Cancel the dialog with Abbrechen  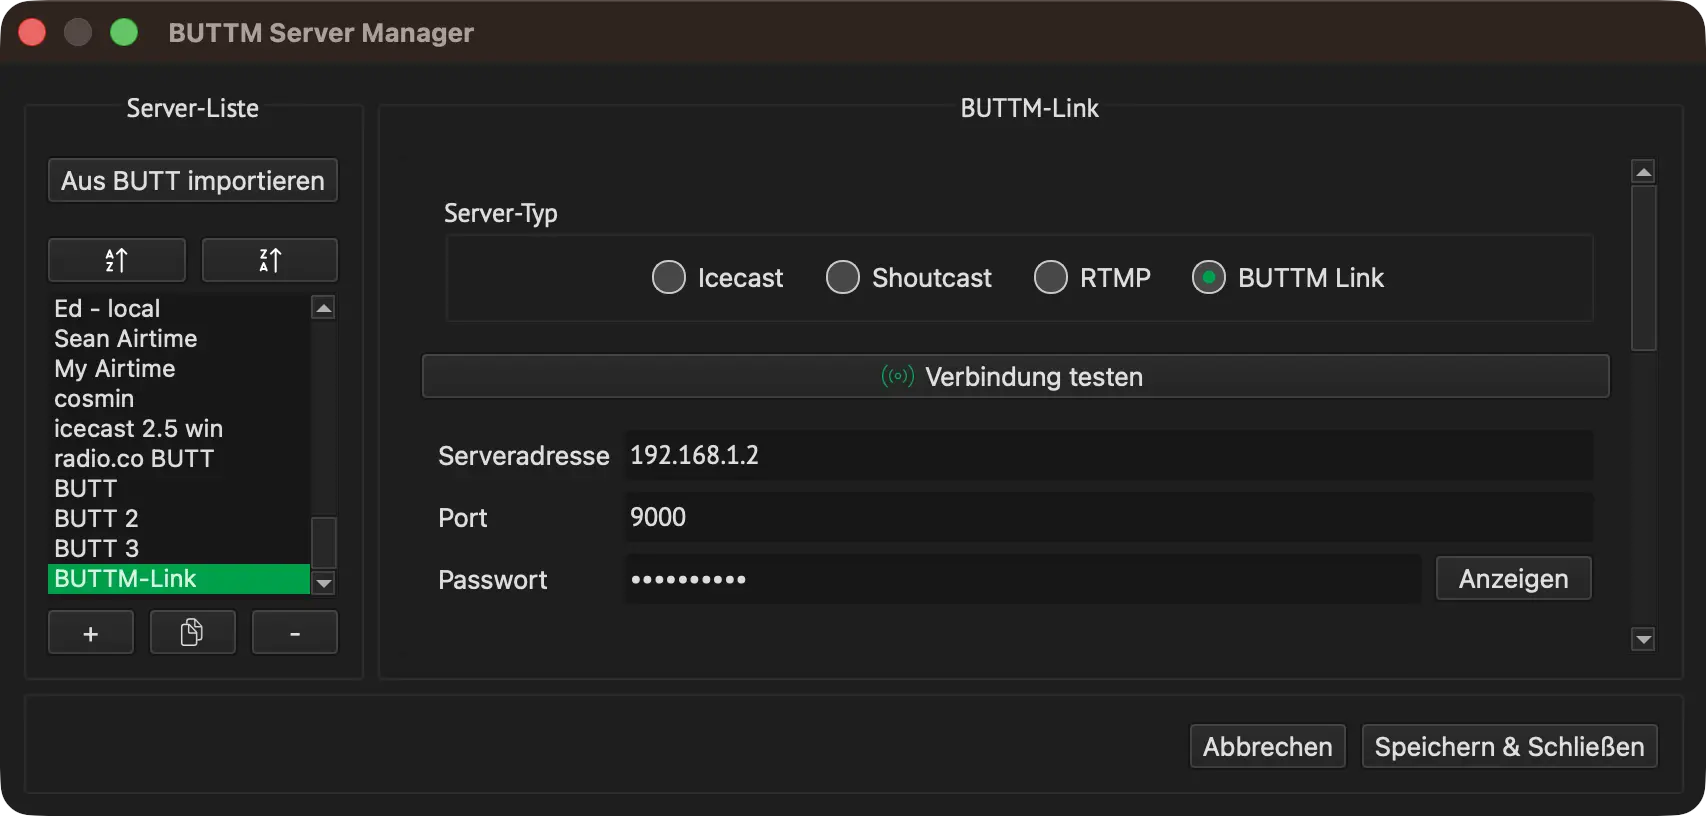click(1268, 746)
